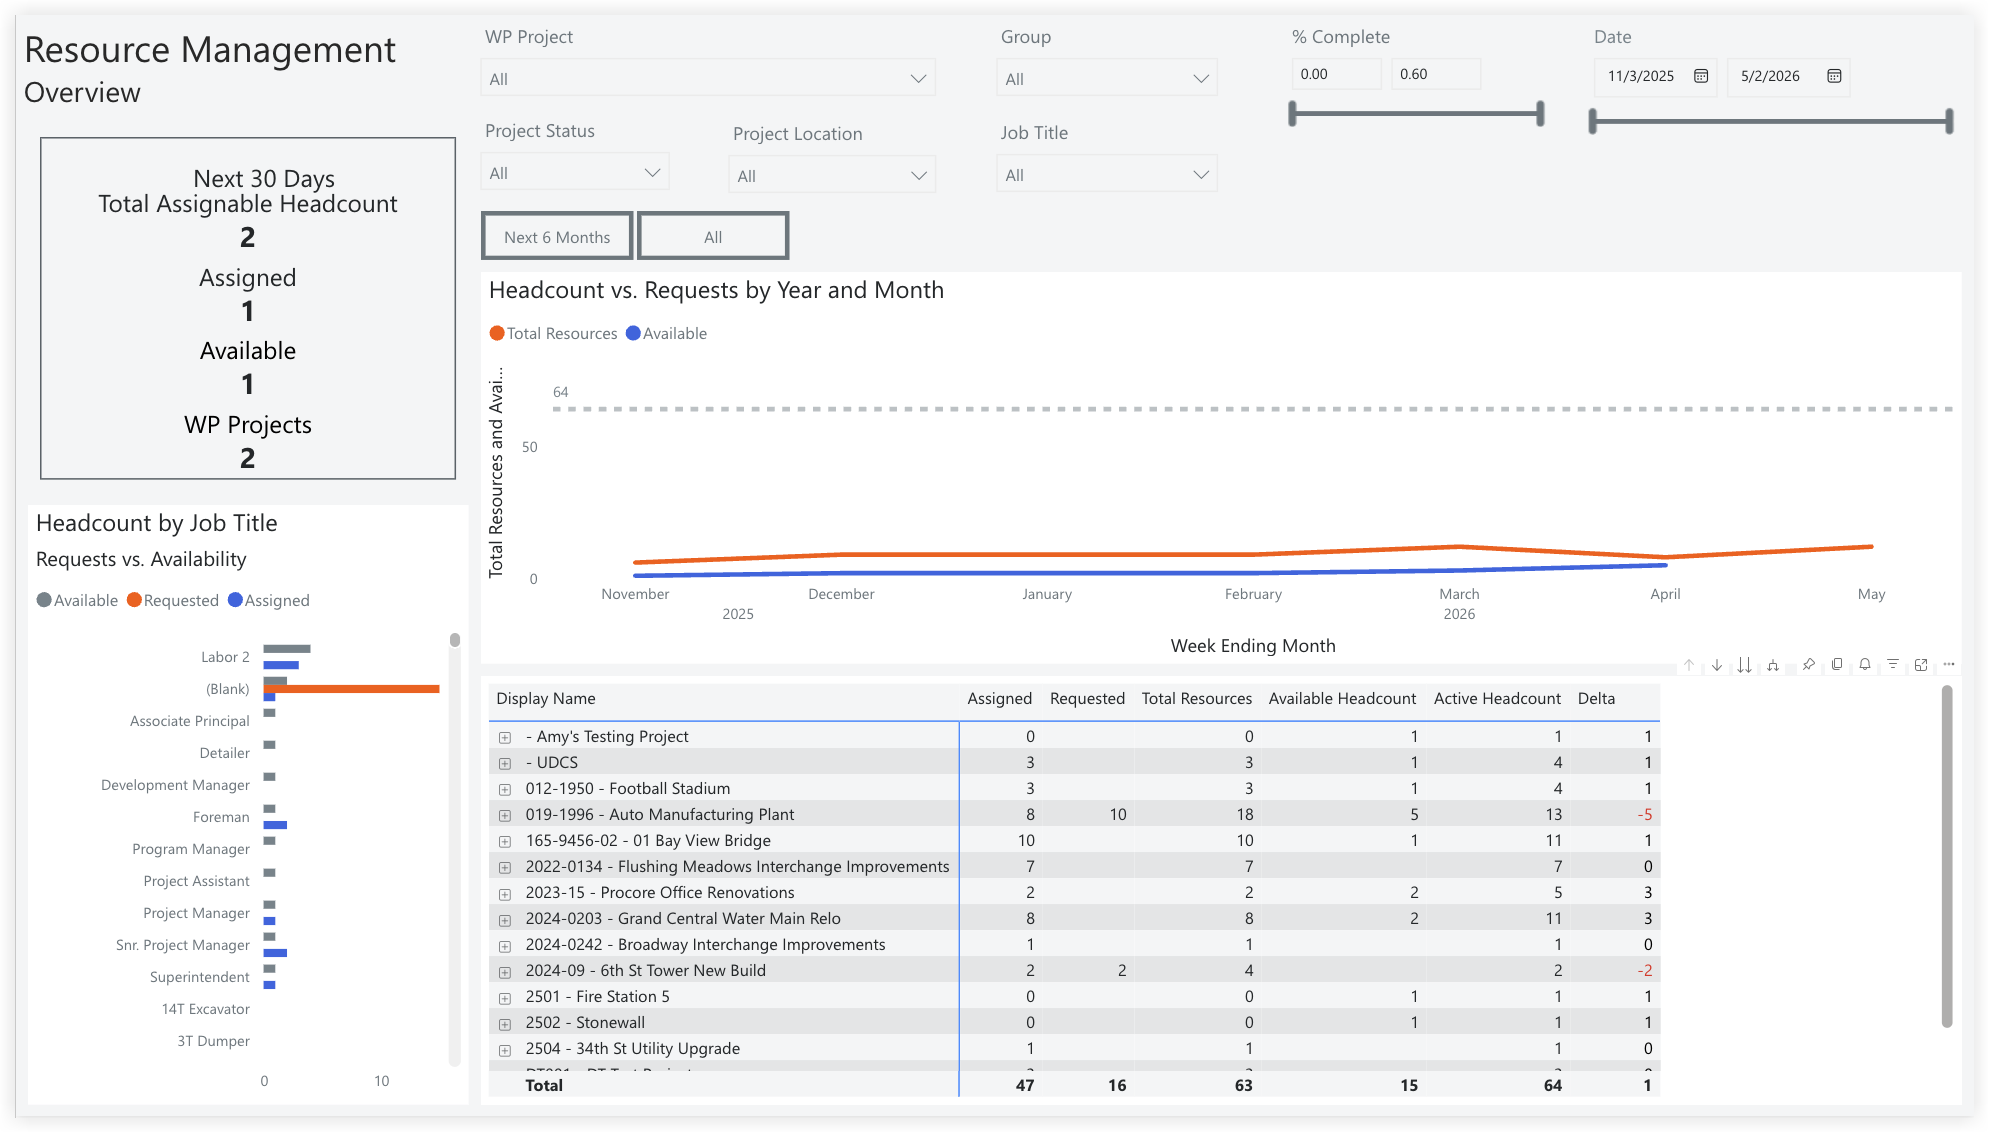The image size is (1989, 1133).
Task: Open filters applied to the matrix visual
Action: pyautogui.click(x=1892, y=665)
